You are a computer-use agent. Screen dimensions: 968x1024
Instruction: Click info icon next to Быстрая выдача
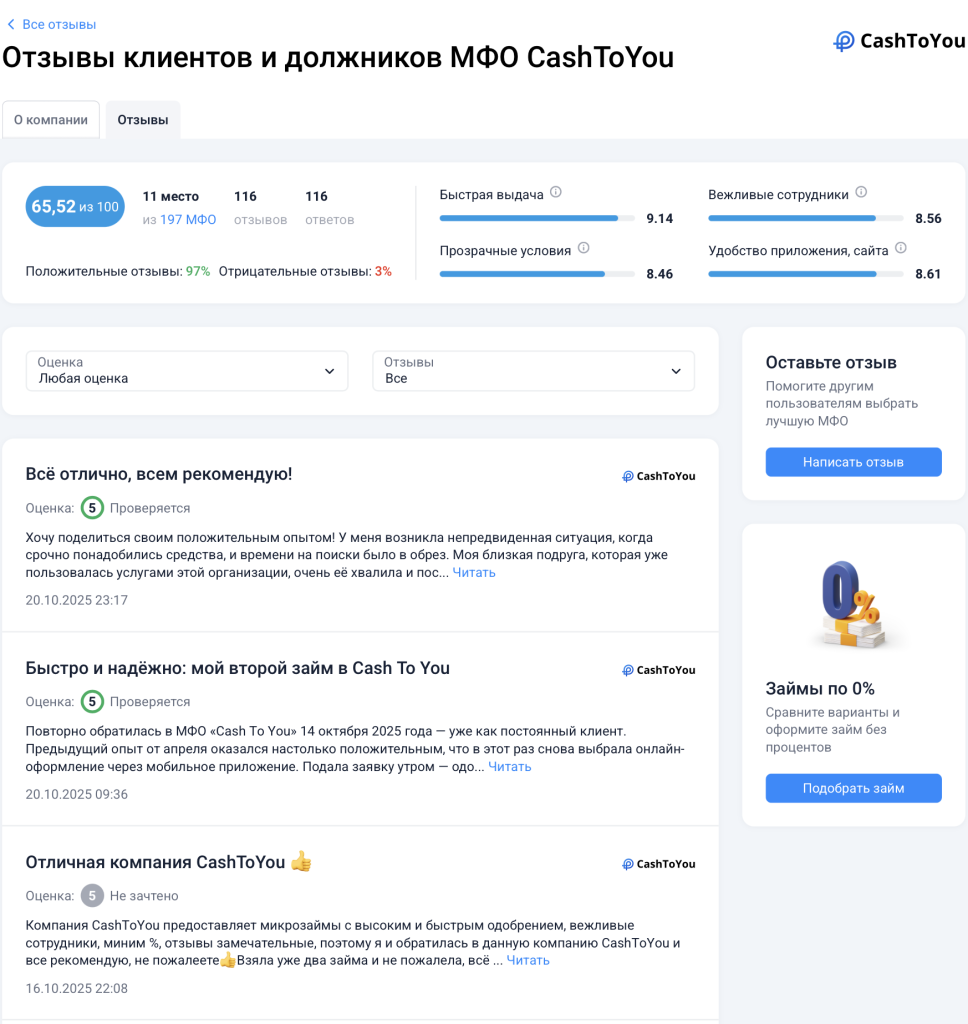click(x=556, y=192)
